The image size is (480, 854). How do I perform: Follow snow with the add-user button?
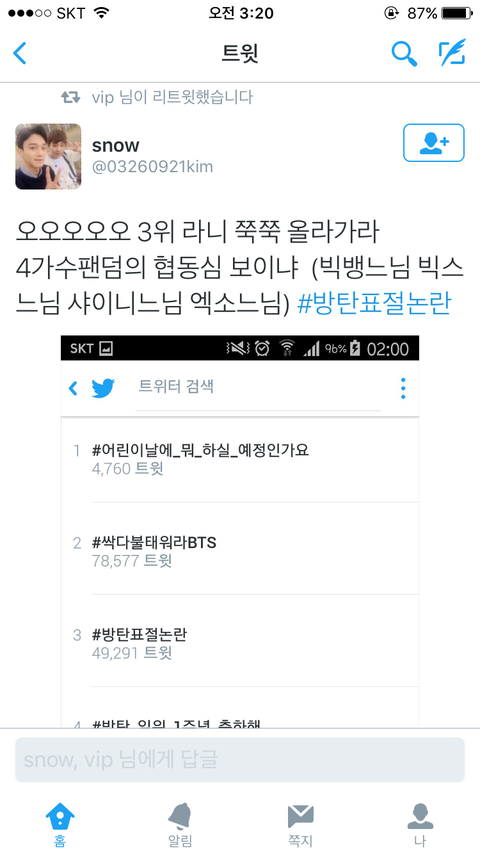click(434, 143)
